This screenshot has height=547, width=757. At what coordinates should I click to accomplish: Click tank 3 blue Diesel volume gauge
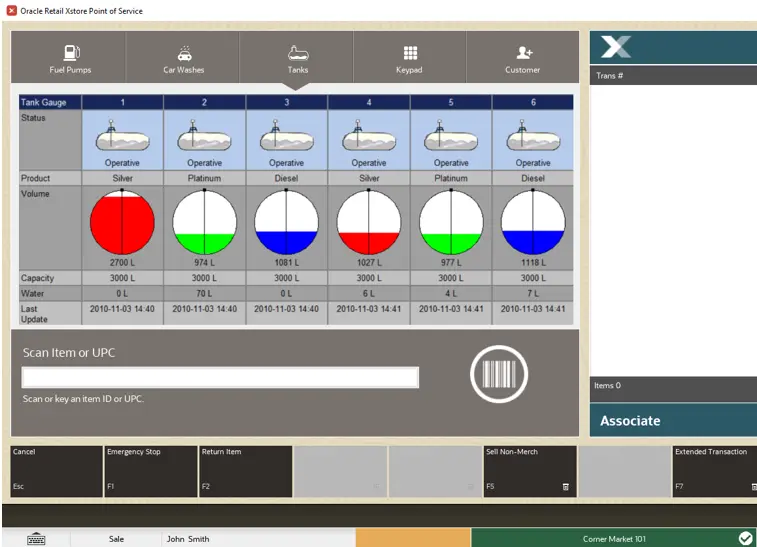pyautogui.click(x=286, y=222)
